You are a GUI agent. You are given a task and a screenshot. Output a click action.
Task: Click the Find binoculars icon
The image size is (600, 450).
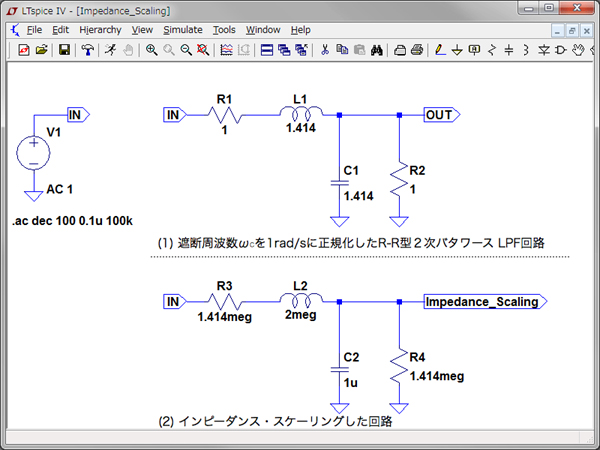pos(377,50)
